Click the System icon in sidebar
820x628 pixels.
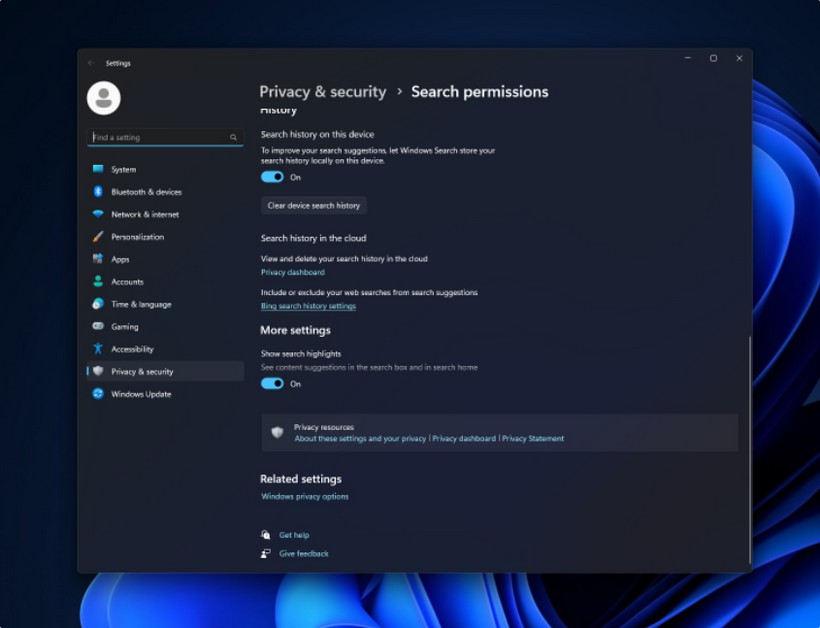coord(98,169)
